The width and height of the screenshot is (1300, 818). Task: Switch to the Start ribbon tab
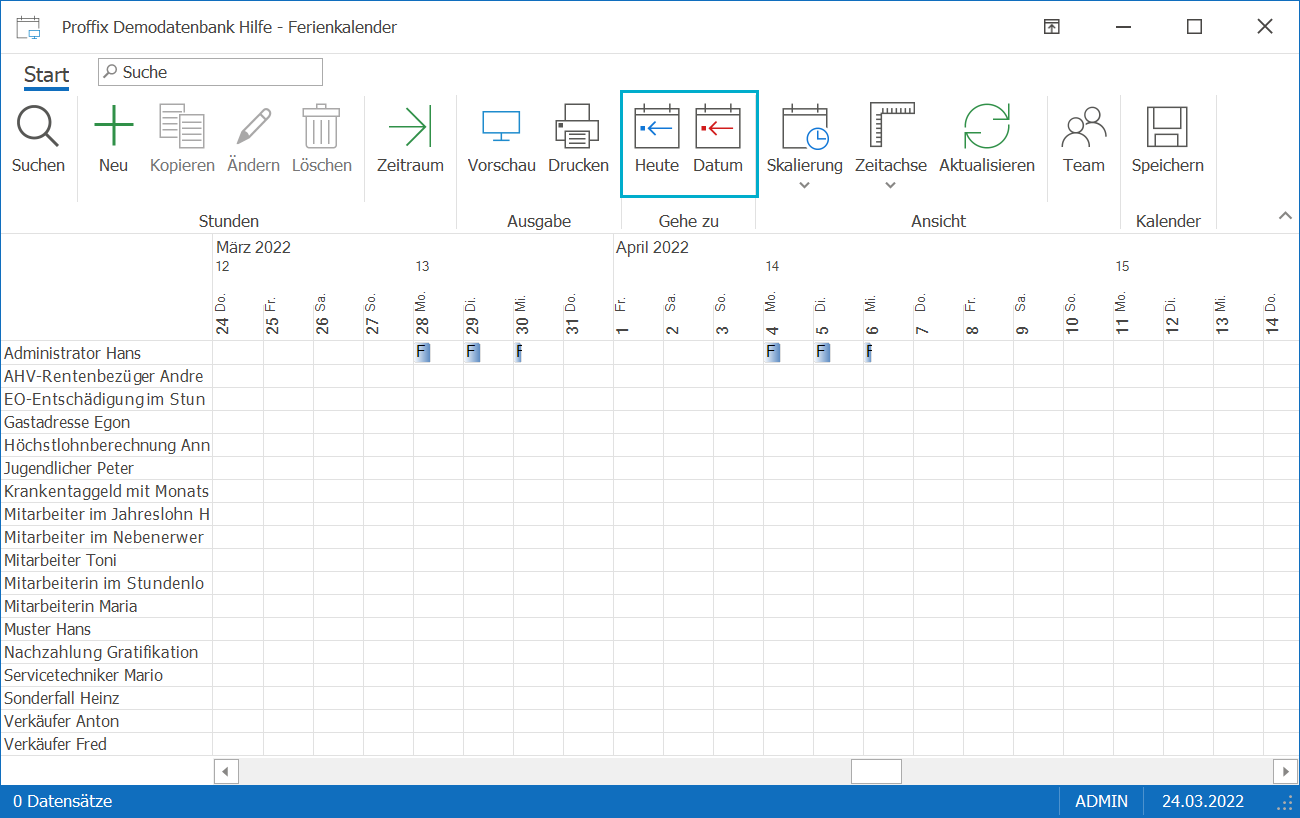[x=47, y=75]
